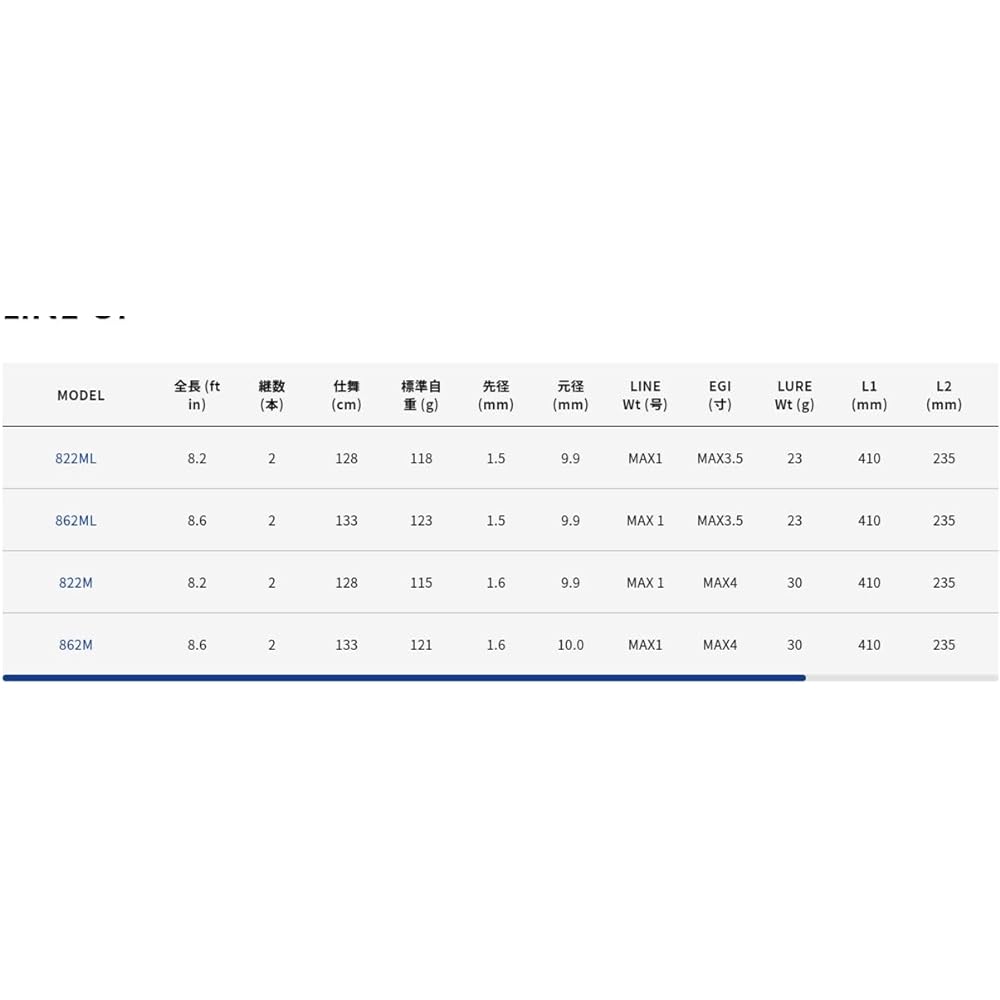Click the EGI (寸) column header

click(x=719, y=395)
